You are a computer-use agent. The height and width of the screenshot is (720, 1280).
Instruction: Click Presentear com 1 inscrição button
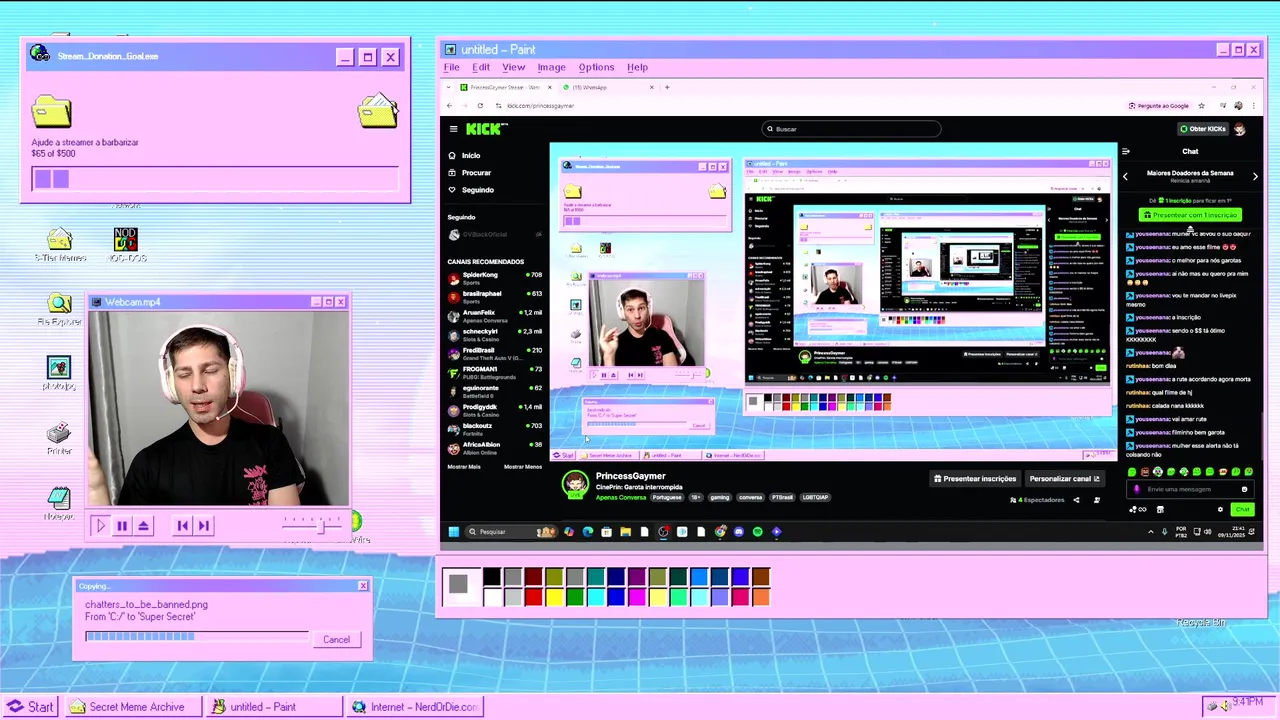tap(1190, 215)
